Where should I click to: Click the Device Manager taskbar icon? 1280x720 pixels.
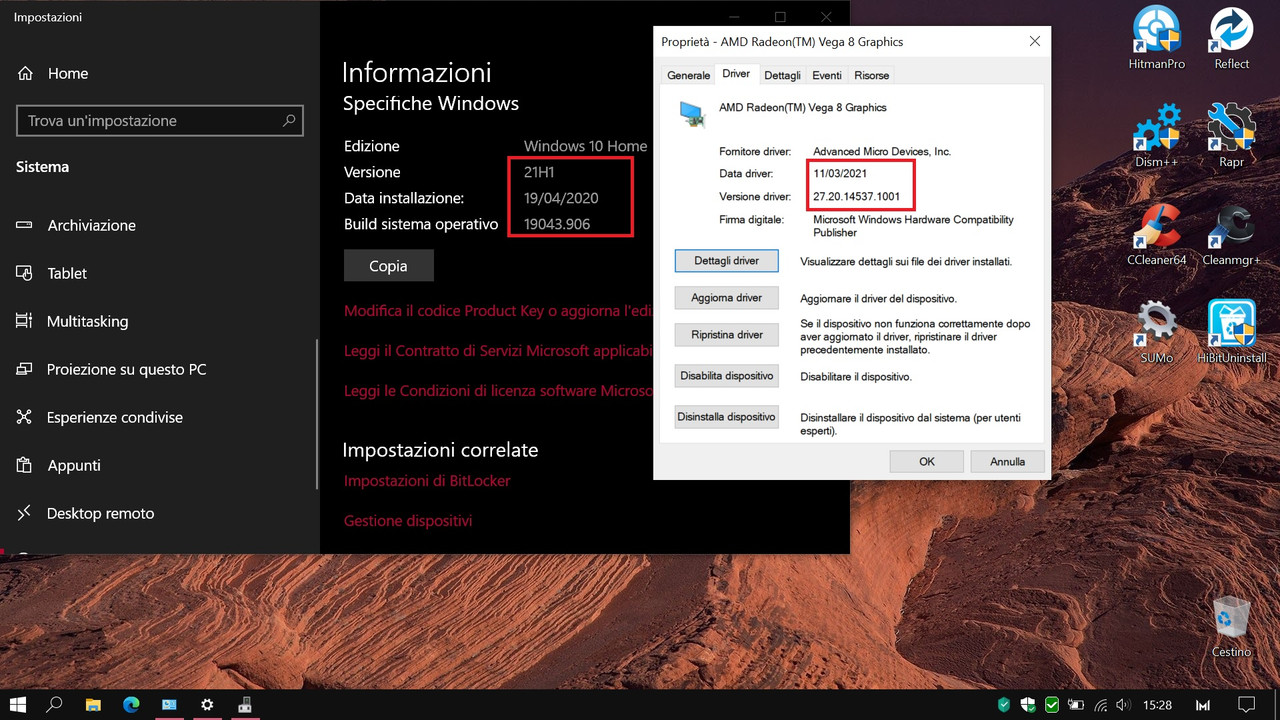point(245,704)
